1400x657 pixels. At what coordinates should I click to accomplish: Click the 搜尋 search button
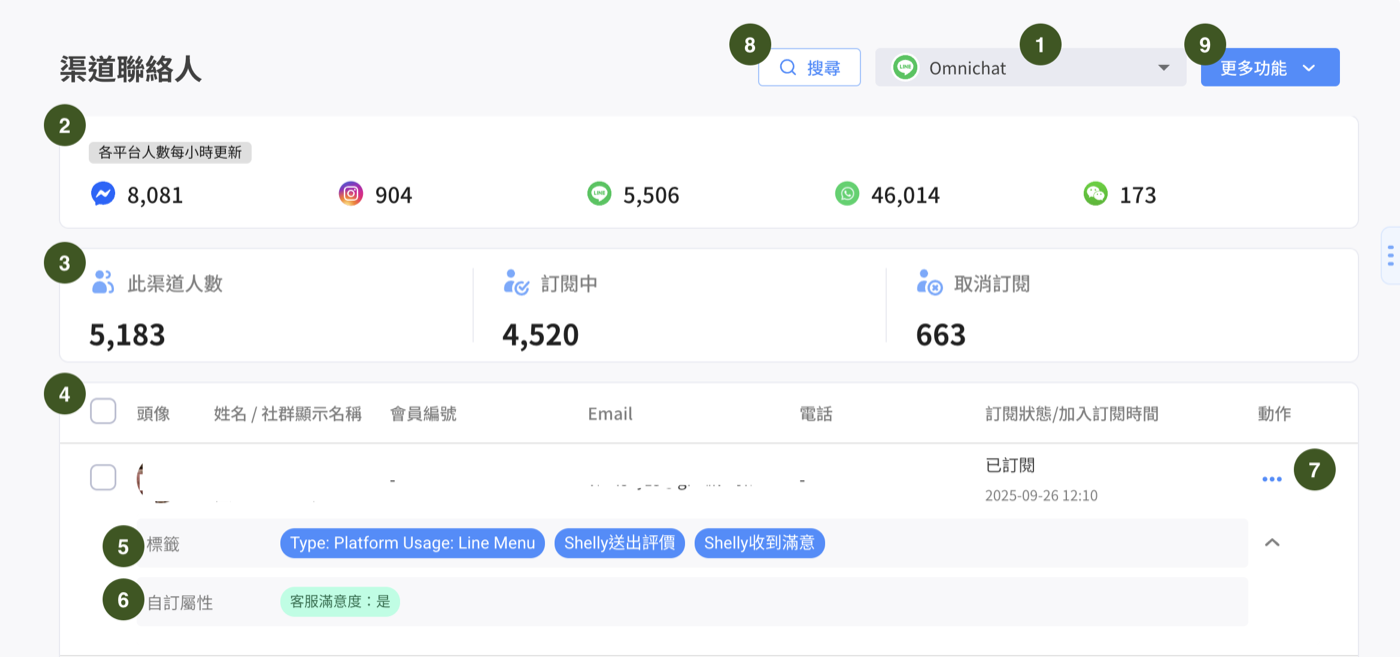809,67
